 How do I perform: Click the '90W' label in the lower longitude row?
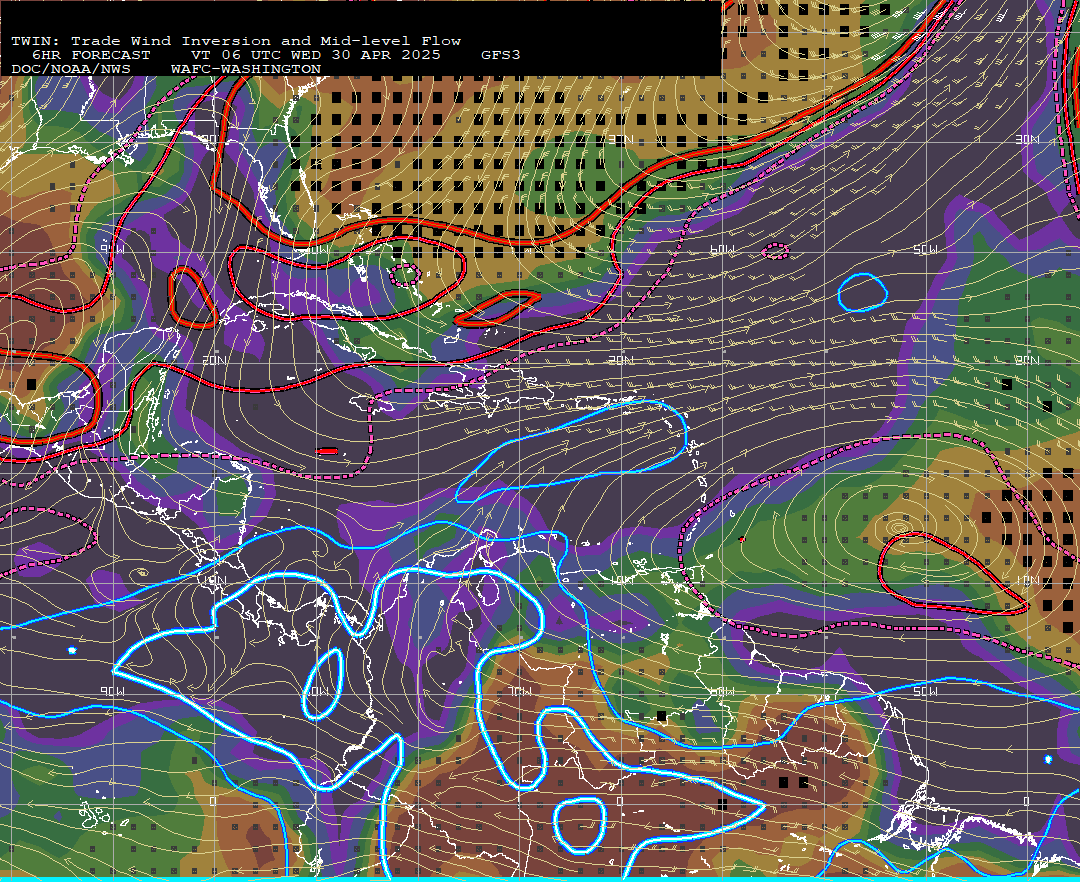click(112, 691)
